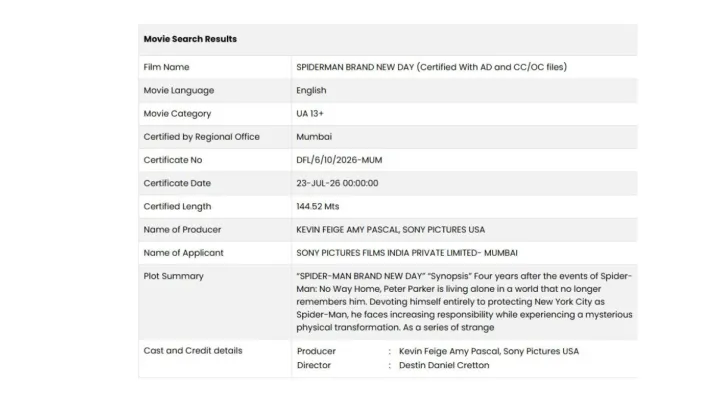Screen dimensions: 715x402
Task: Click the Certificate Date label
Action: click(177, 183)
